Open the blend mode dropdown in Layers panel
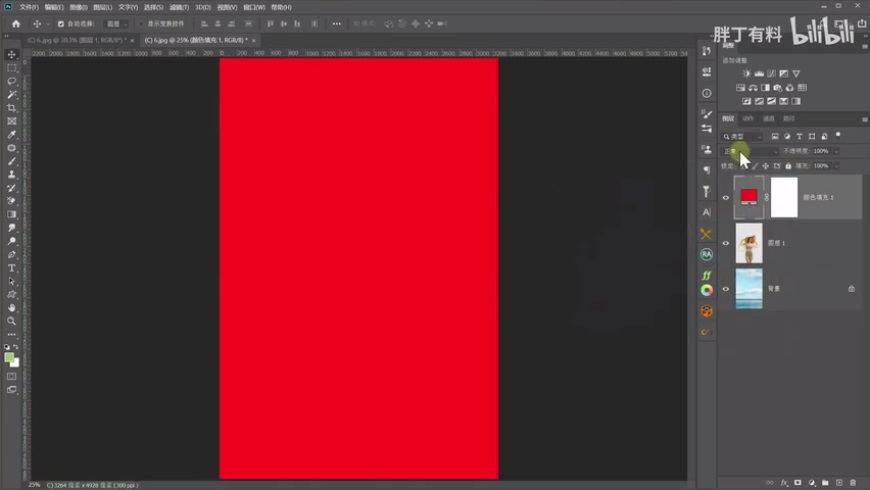The height and width of the screenshot is (490, 870). coord(748,151)
